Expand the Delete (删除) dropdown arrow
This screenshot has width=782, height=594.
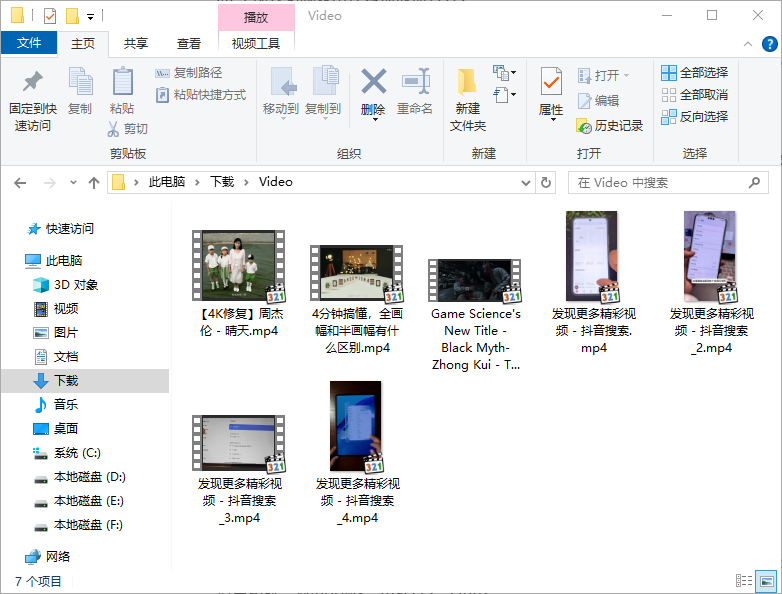(x=375, y=120)
